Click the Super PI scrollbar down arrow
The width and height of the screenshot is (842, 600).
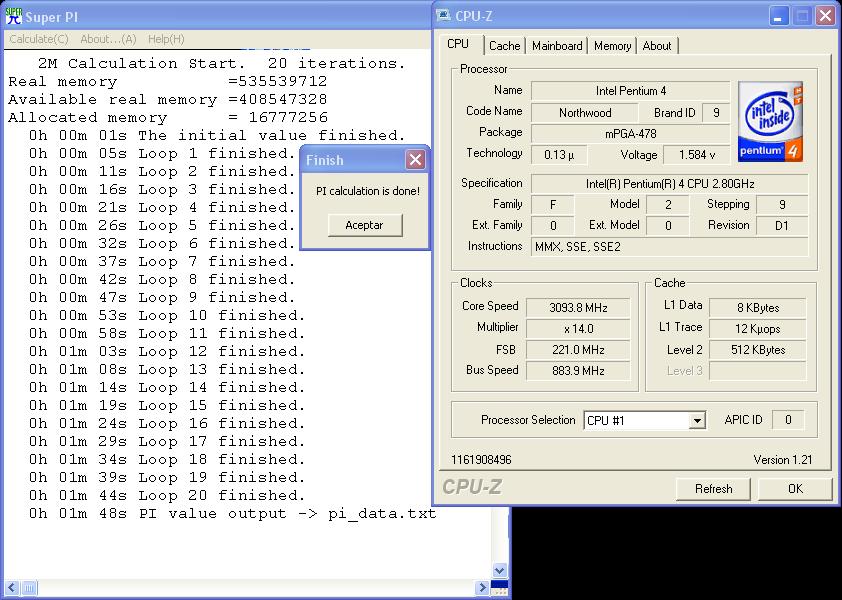point(501,571)
